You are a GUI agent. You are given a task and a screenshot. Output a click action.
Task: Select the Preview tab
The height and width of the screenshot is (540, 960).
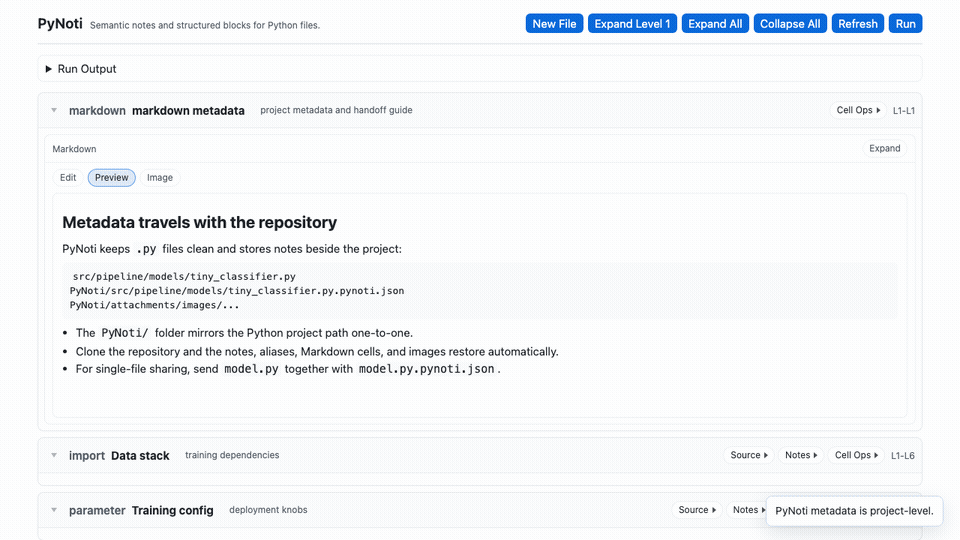tap(111, 178)
